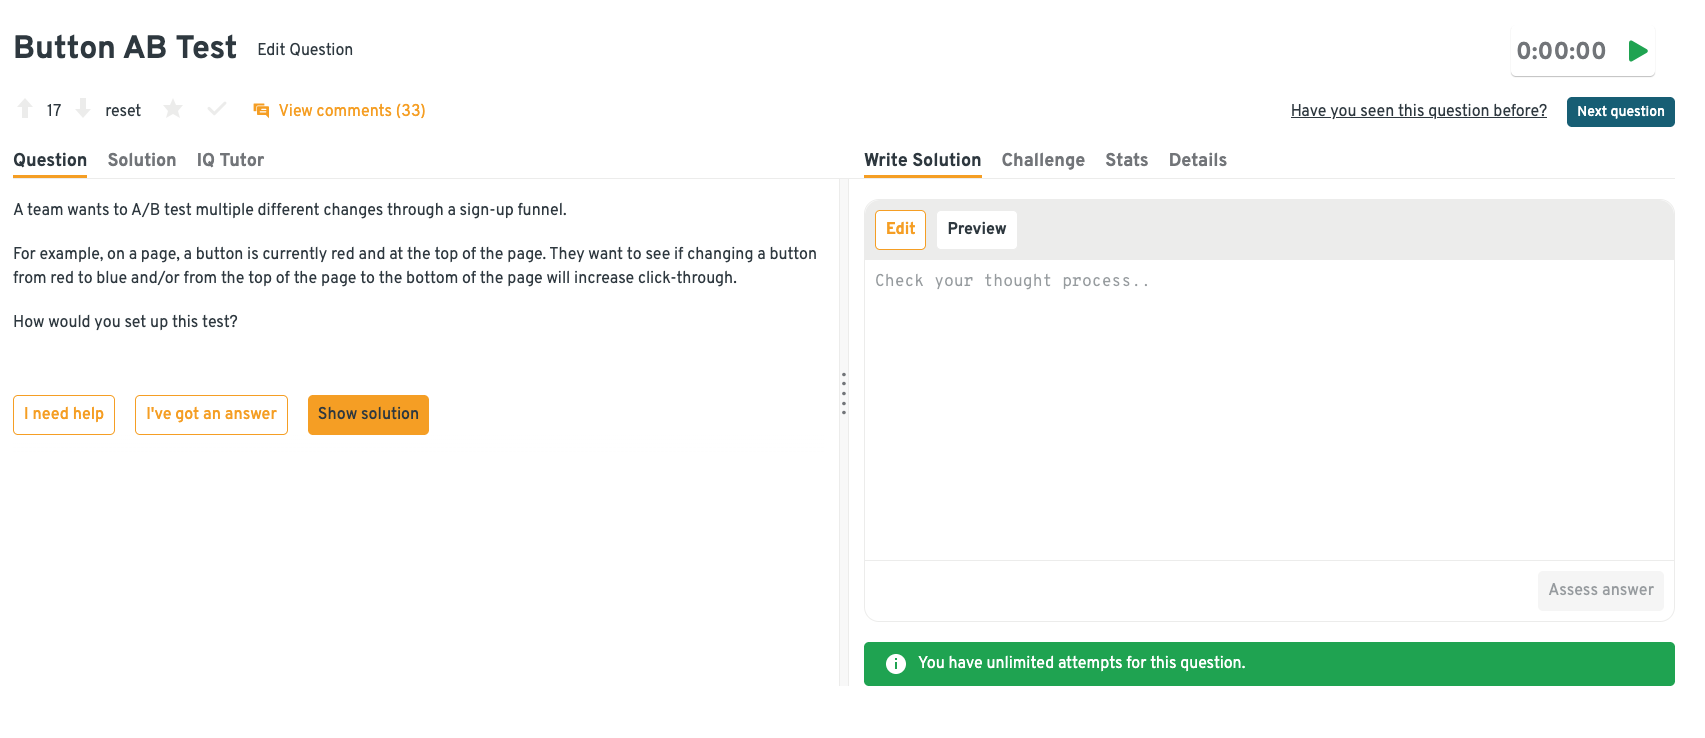Bookmark the question with the star icon
This screenshot has height=738, width=1705.
click(173, 109)
